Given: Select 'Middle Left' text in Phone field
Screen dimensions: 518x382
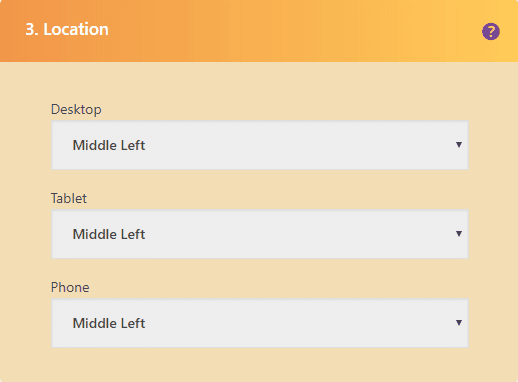Looking at the screenshot, I should point(109,323).
